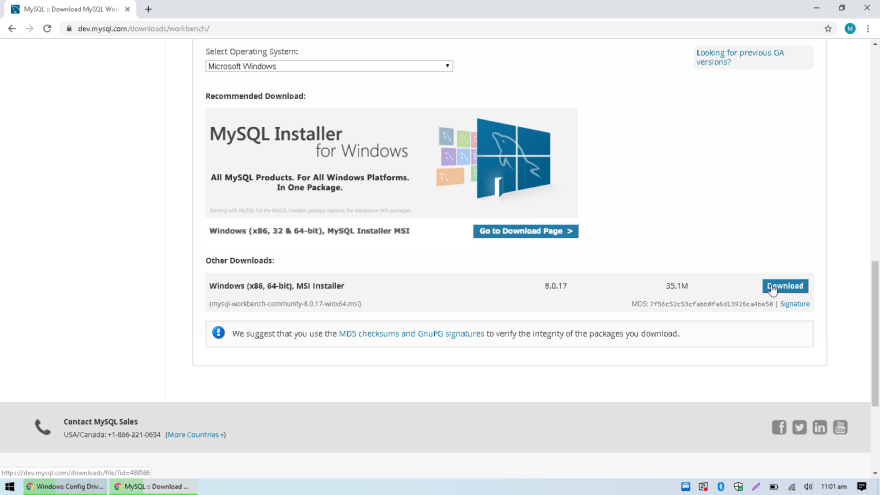The width and height of the screenshot is (880, 495).
Task: Open the Windows Start menu
Action: [x=10, y=487]
